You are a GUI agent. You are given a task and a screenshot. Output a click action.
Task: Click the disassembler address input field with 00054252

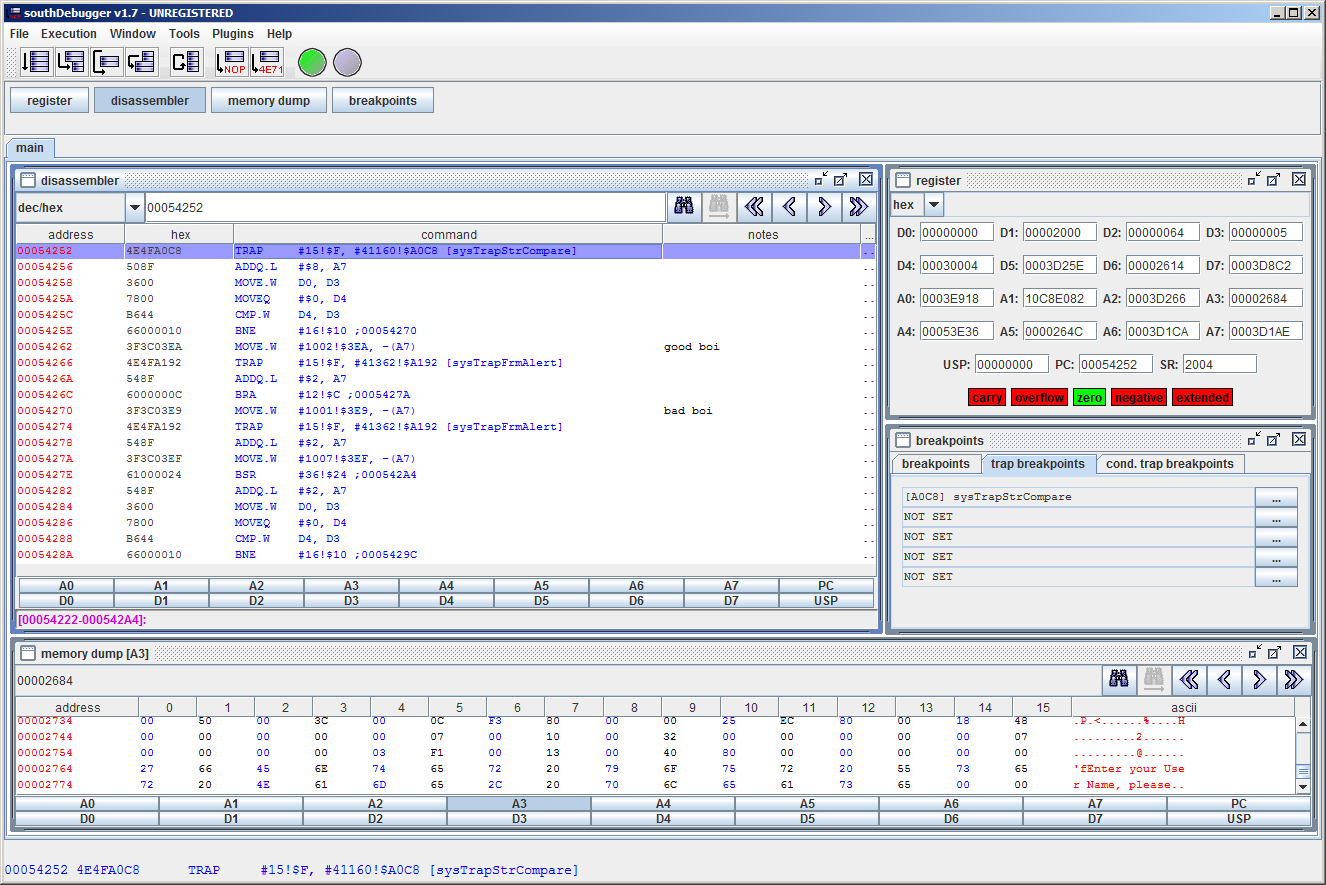(x=405, y=208)
